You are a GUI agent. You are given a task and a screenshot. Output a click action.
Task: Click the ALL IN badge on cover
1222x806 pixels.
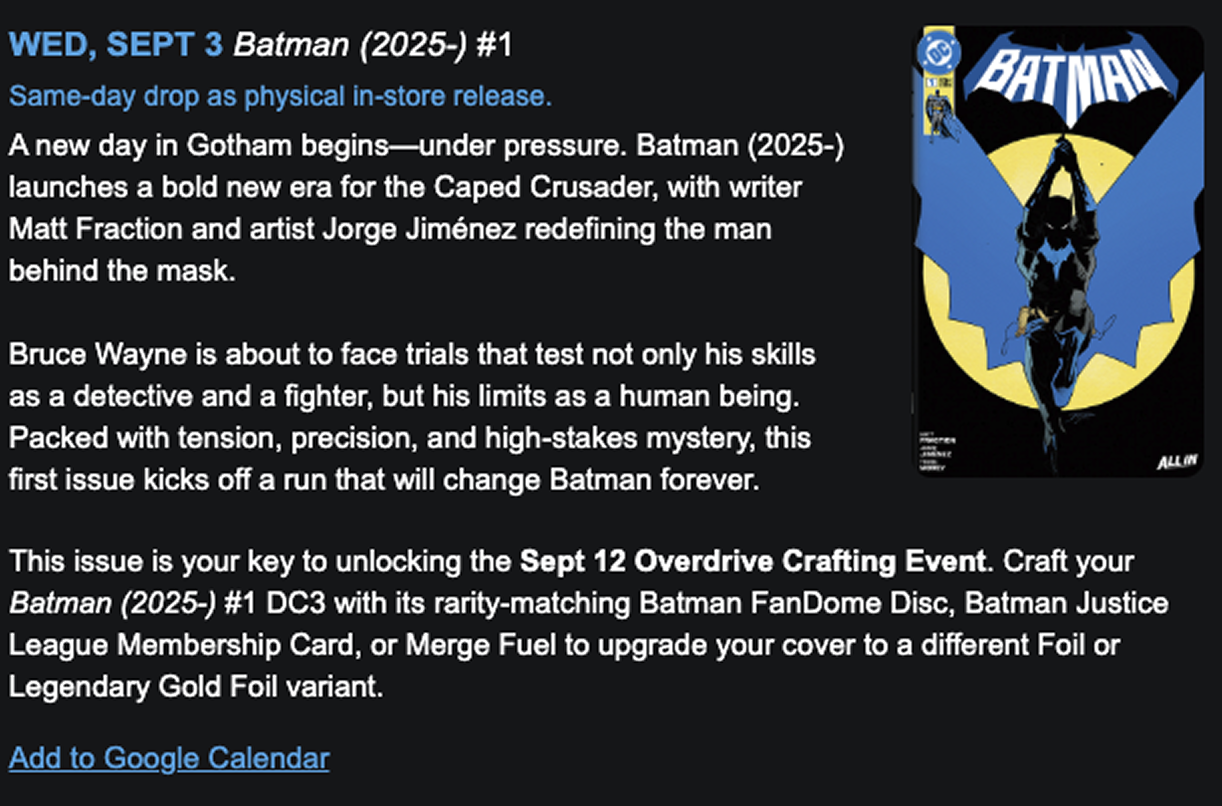click(1173, 461)
